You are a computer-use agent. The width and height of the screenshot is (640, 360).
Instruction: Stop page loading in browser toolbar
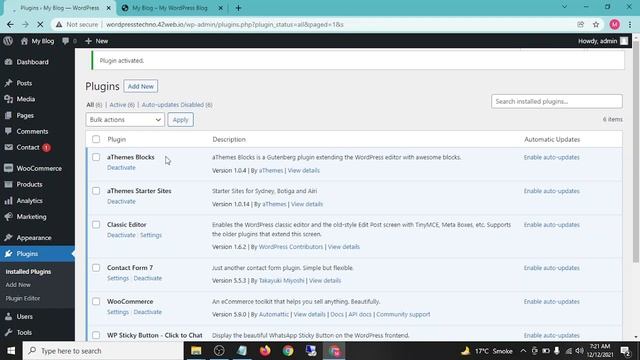click(x=40, y=24)
